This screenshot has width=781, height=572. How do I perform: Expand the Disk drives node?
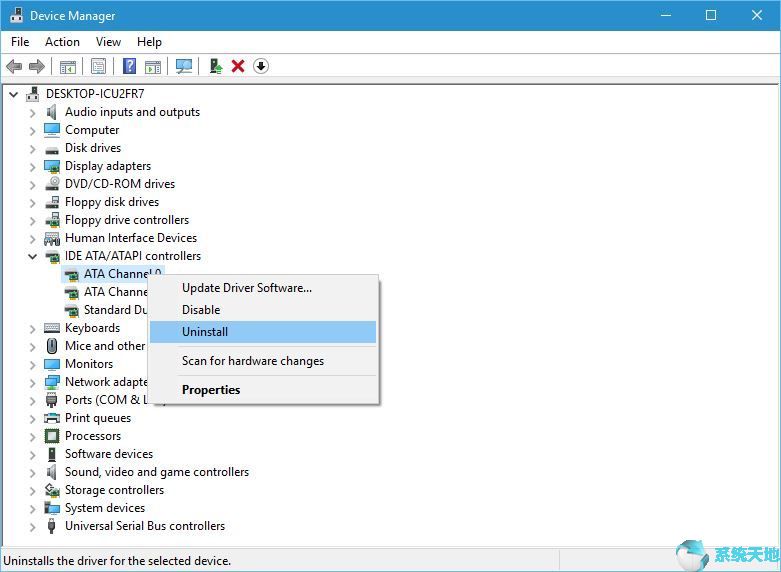pos(32,148)
